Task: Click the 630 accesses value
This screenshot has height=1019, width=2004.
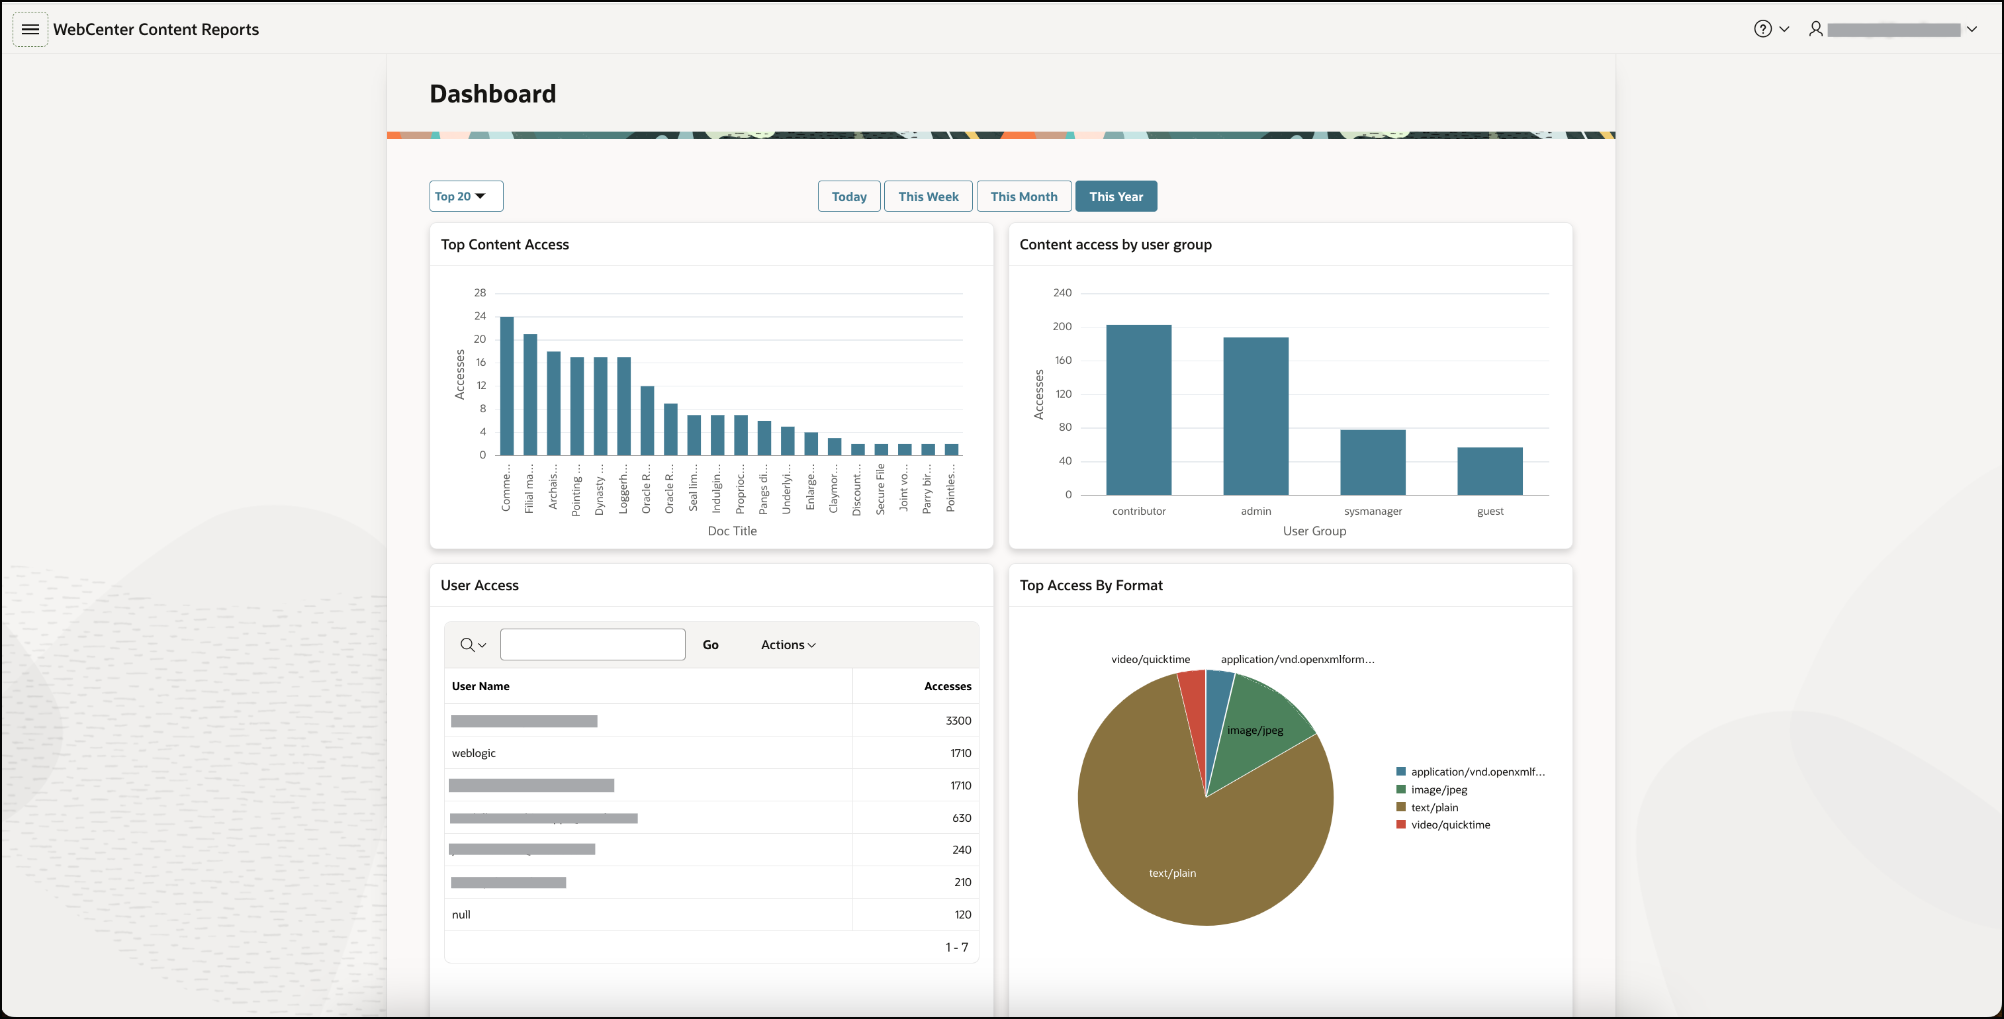Action: coord(962,818)
